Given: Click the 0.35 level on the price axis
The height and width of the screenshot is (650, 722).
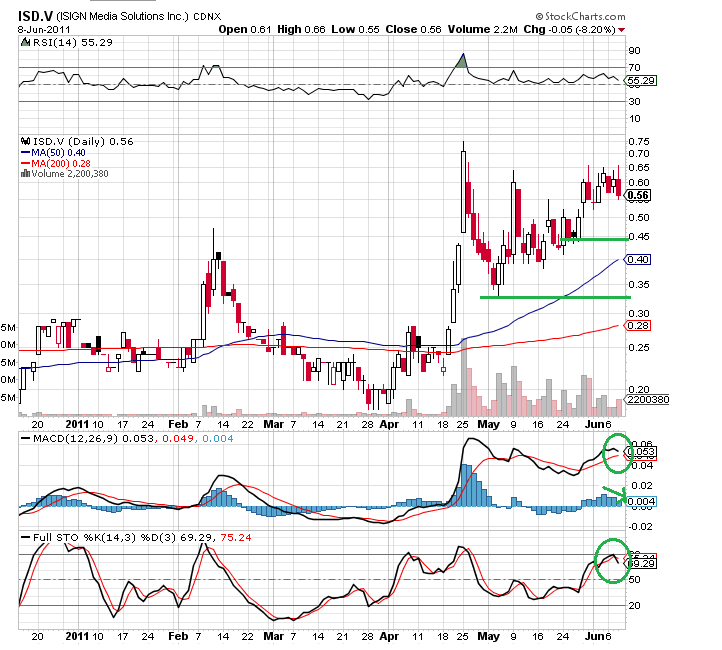Looking at the screenshot, I should click(639, 284).
